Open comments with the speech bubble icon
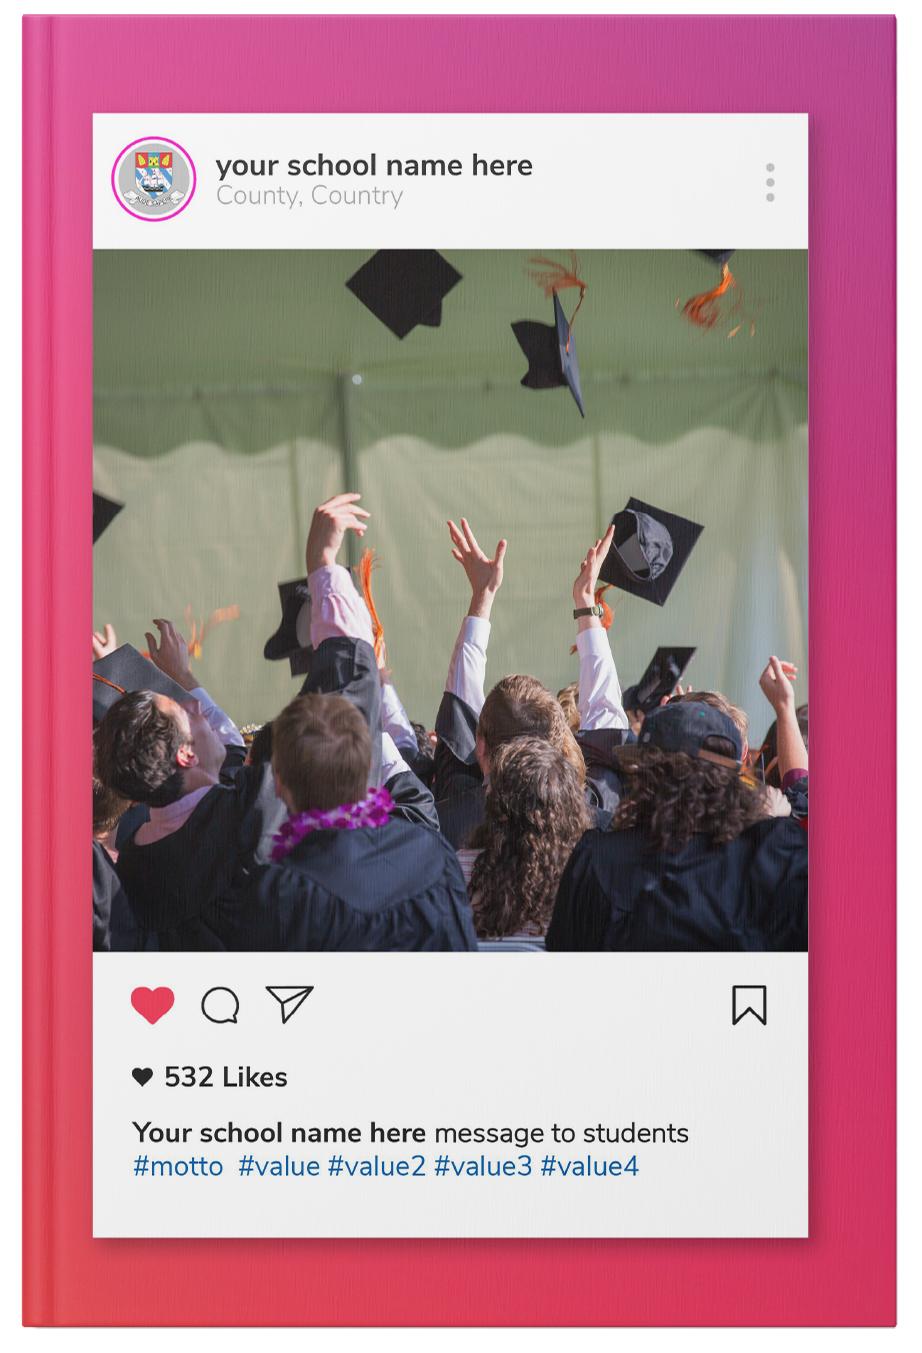The image size is (922, 1353). (x=220, y=1005)
